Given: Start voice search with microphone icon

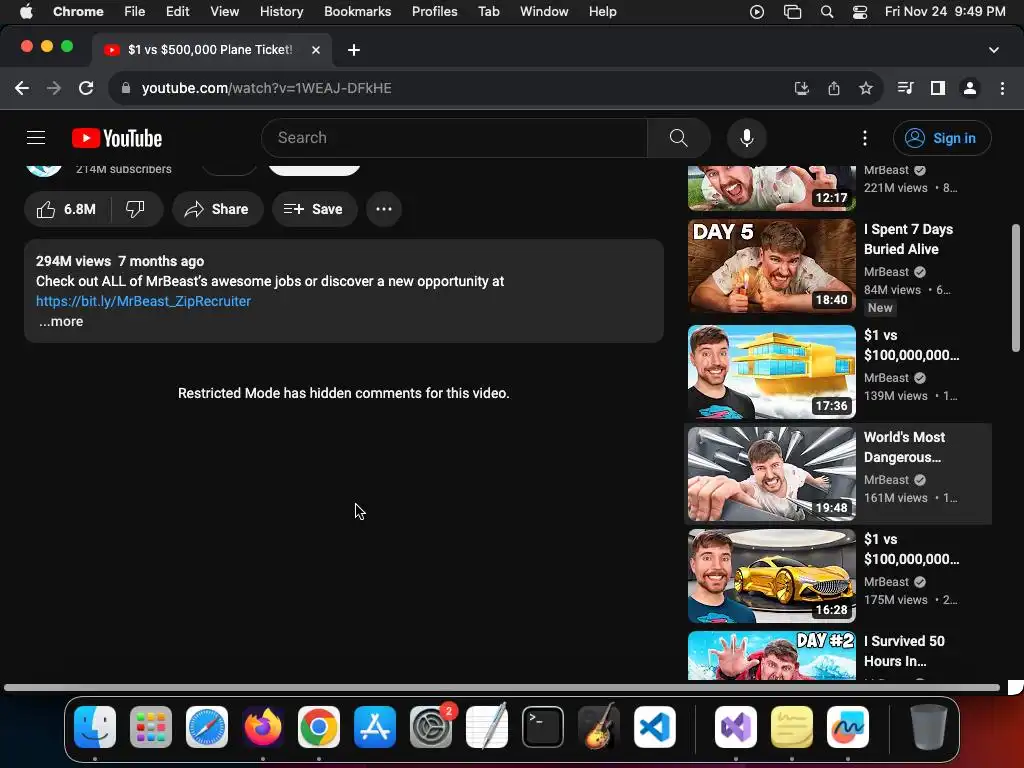Looking at the screenshot, I should (x=746, y=138).
